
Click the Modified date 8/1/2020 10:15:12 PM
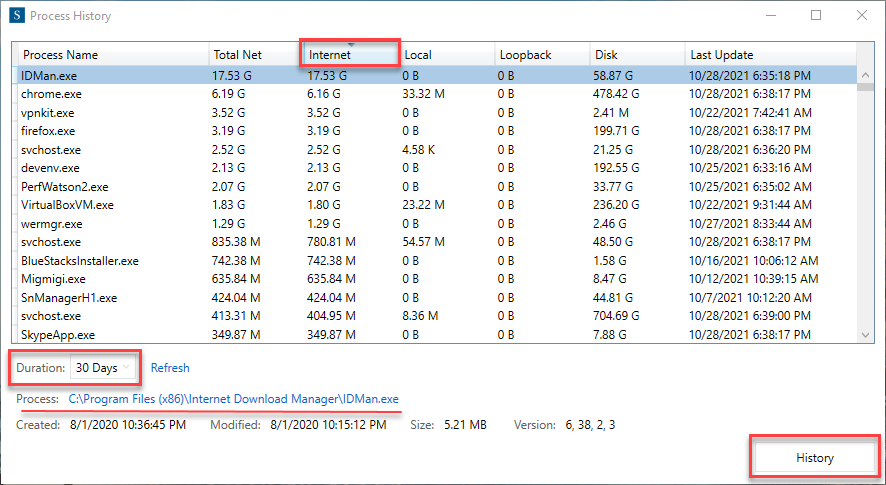pos(328,425)
